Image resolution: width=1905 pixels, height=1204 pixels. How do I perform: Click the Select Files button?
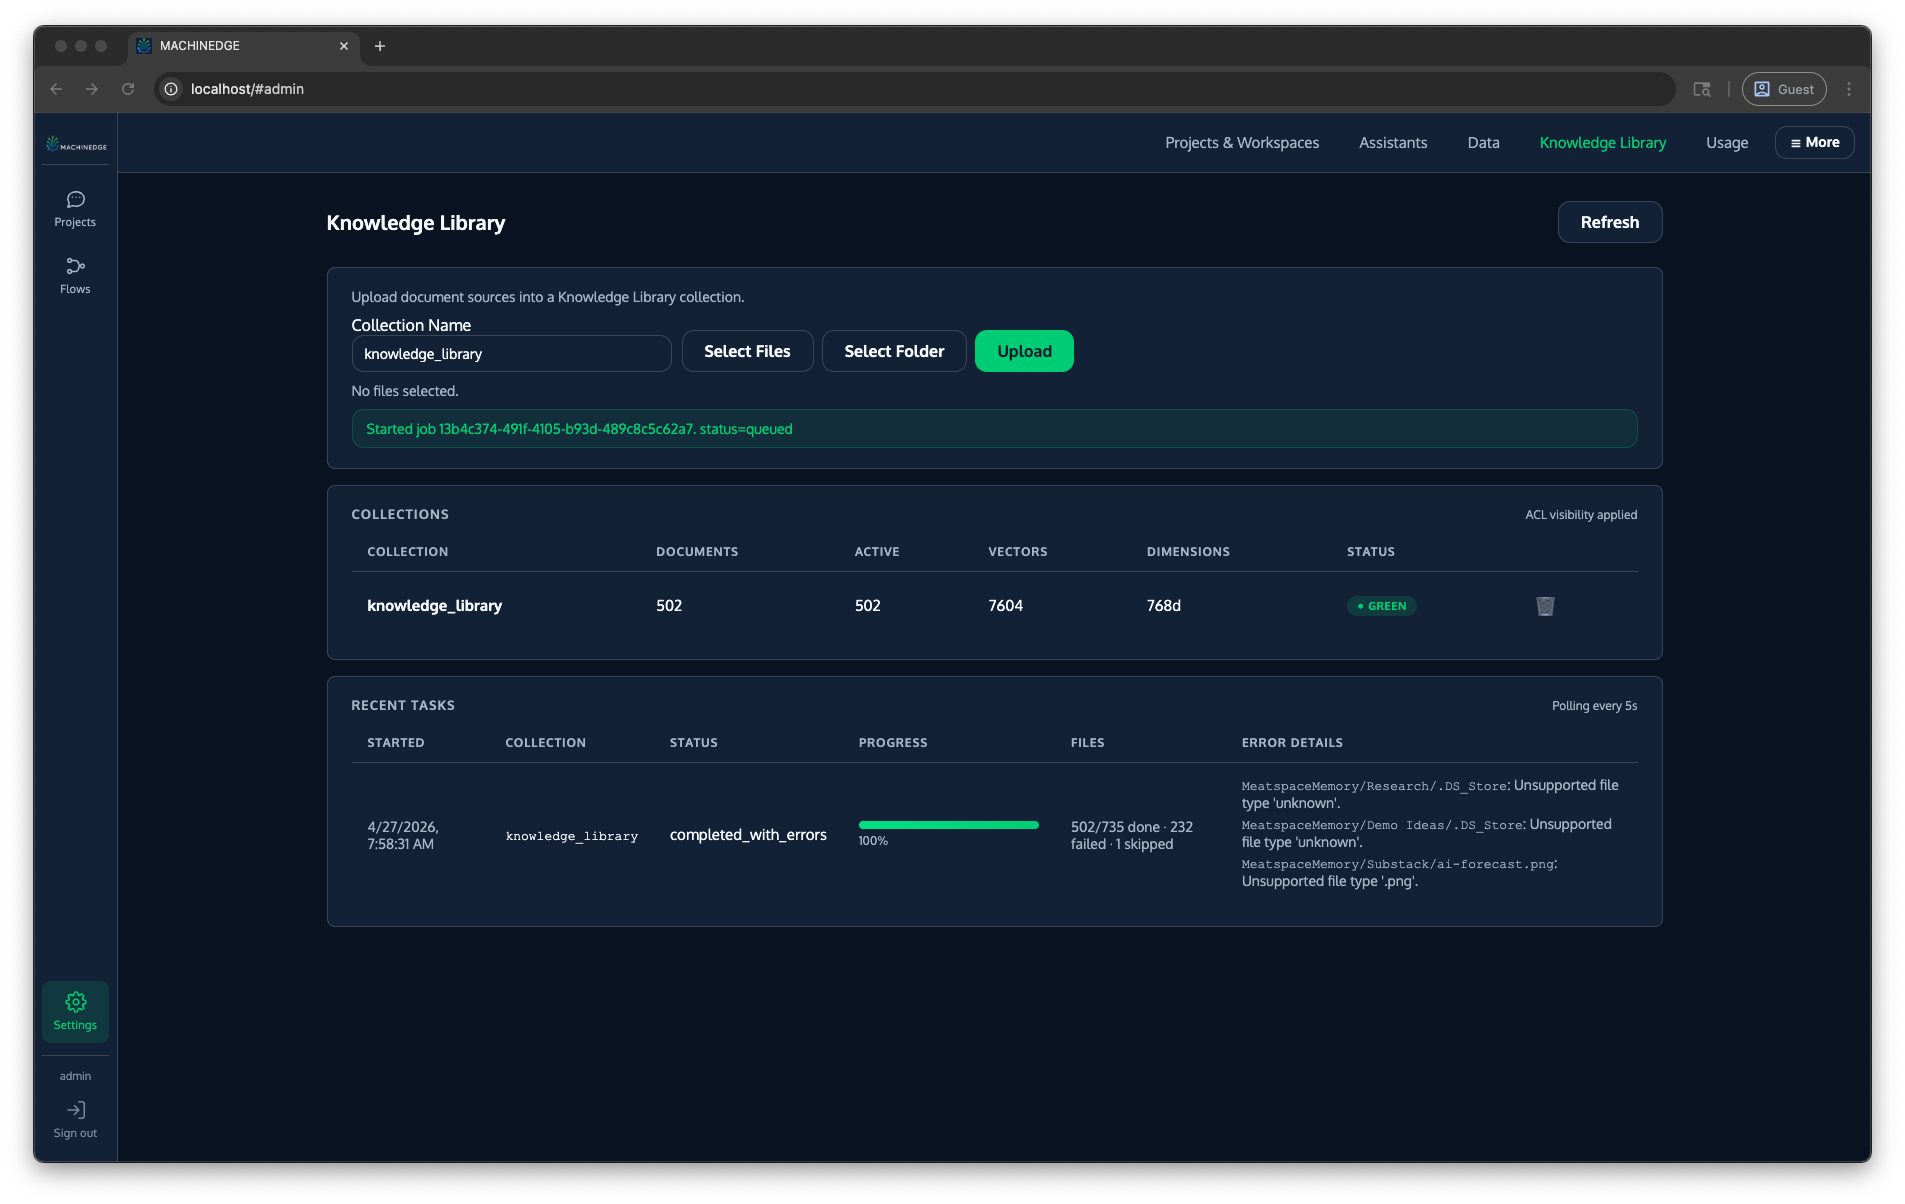click(747, 351)
